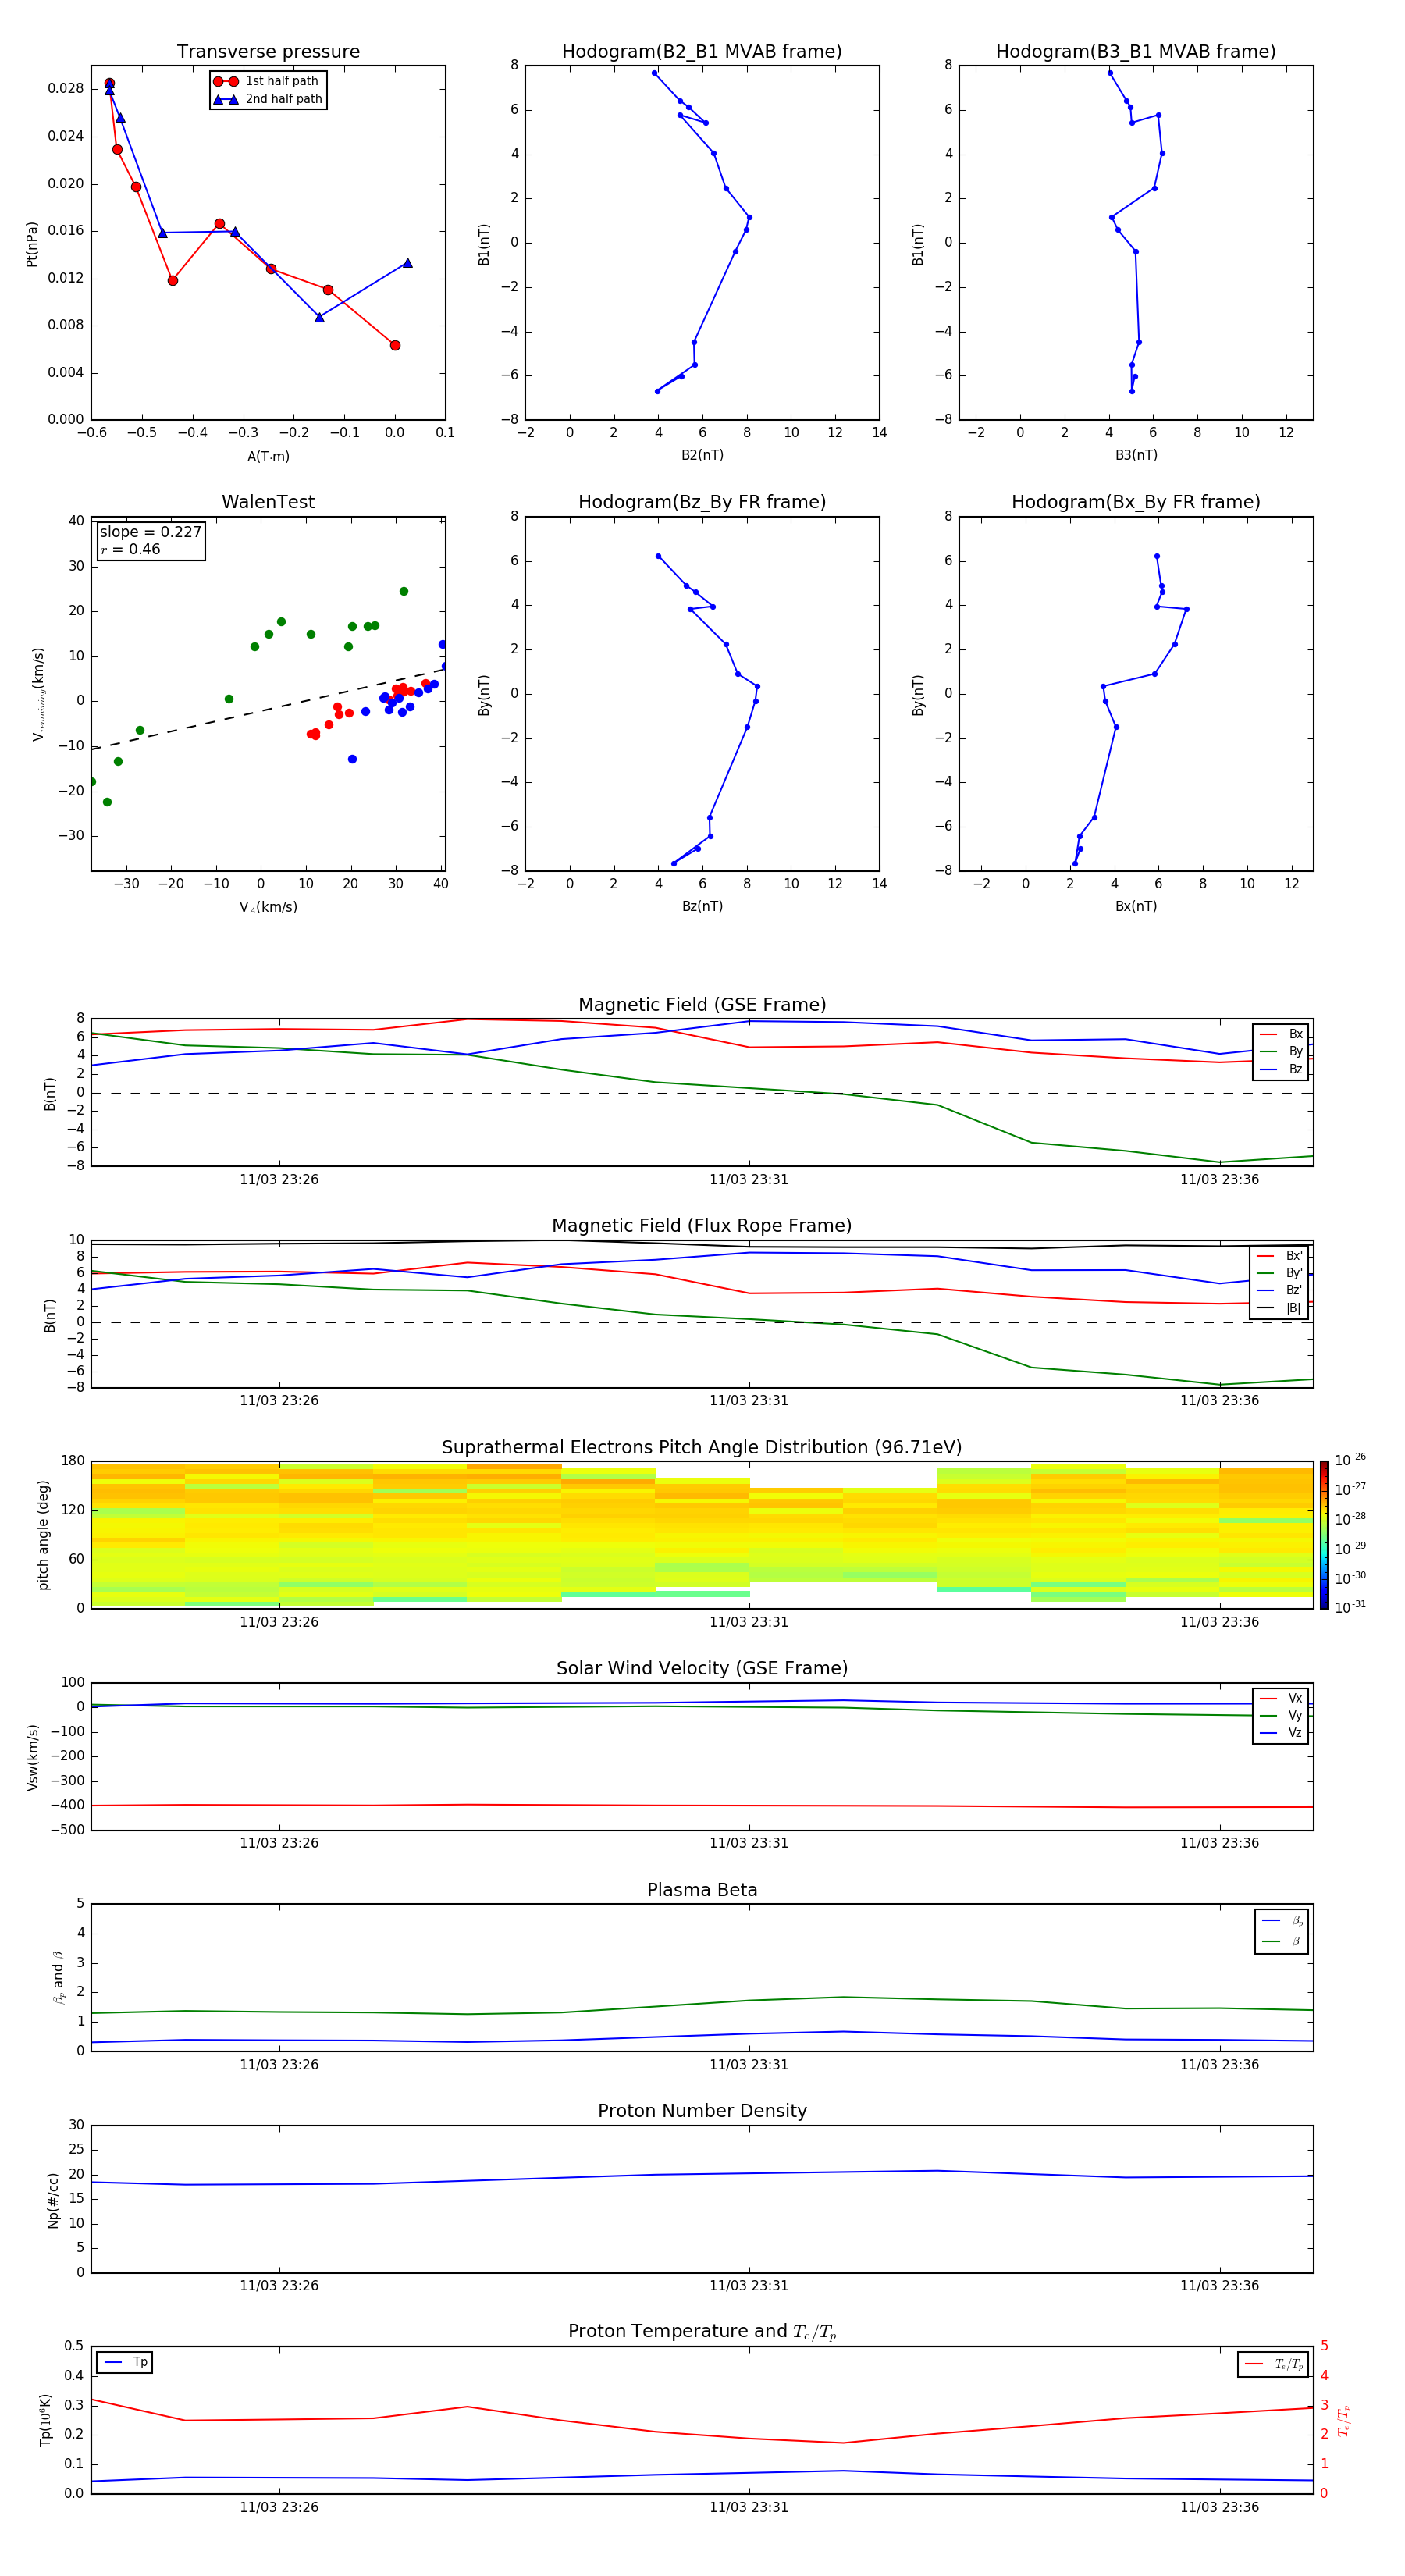Select the |B| legend entry
Viewport: 1405px width, 2576px height.
(1280, 1308)
